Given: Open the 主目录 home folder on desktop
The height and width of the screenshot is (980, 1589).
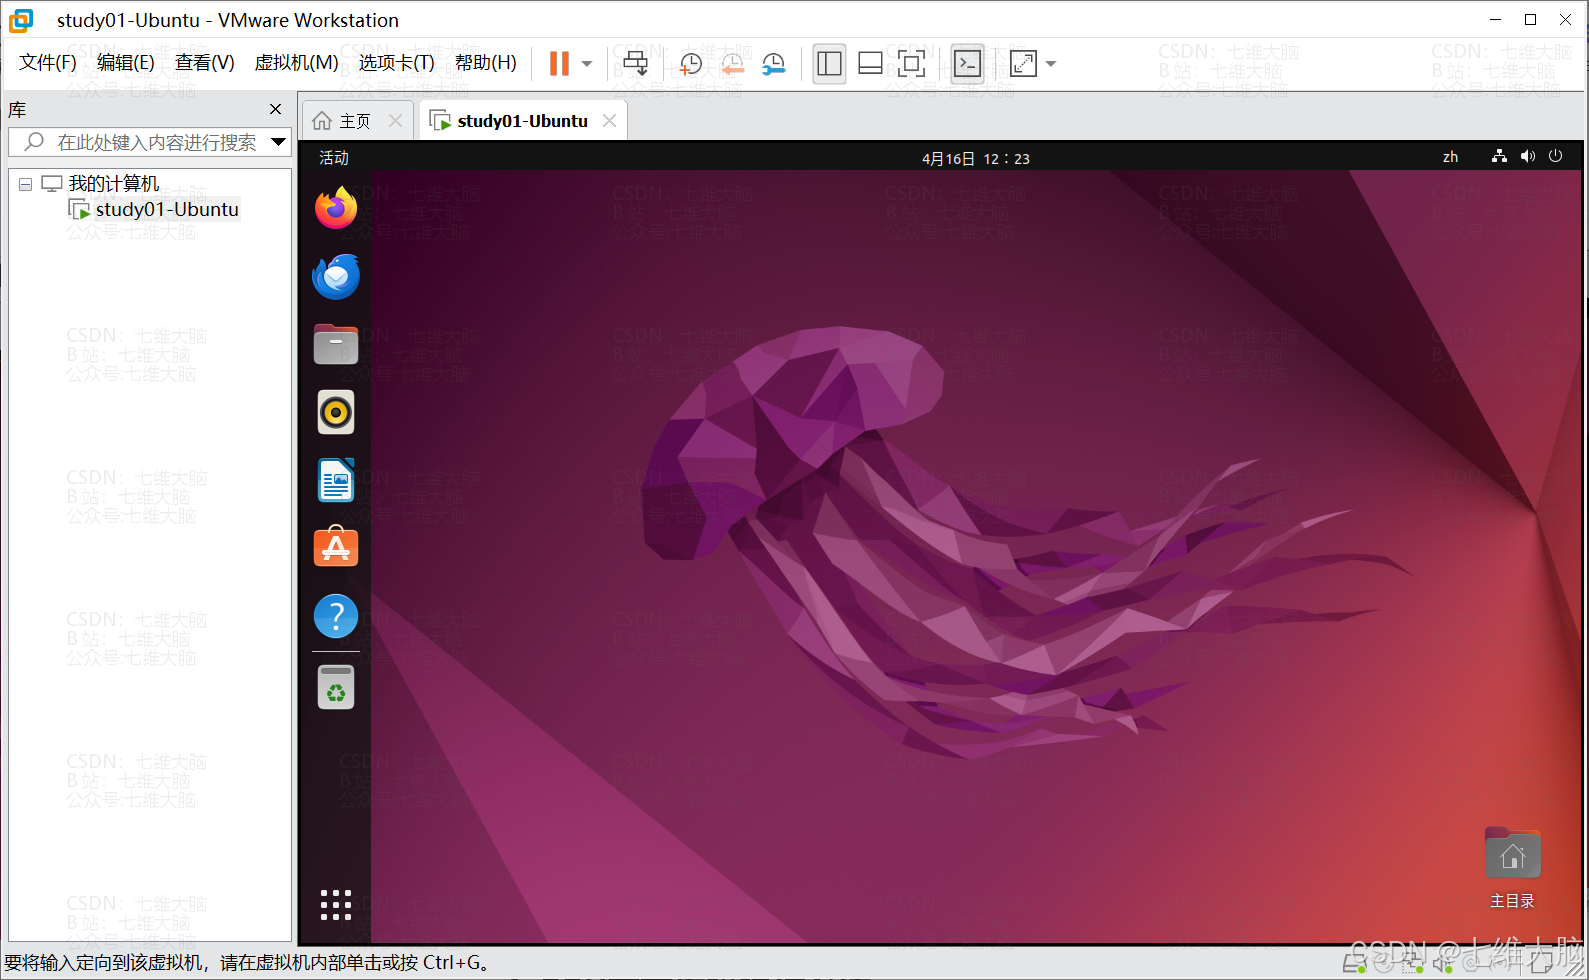Looking at the screenshot, I should (1512, 867).
